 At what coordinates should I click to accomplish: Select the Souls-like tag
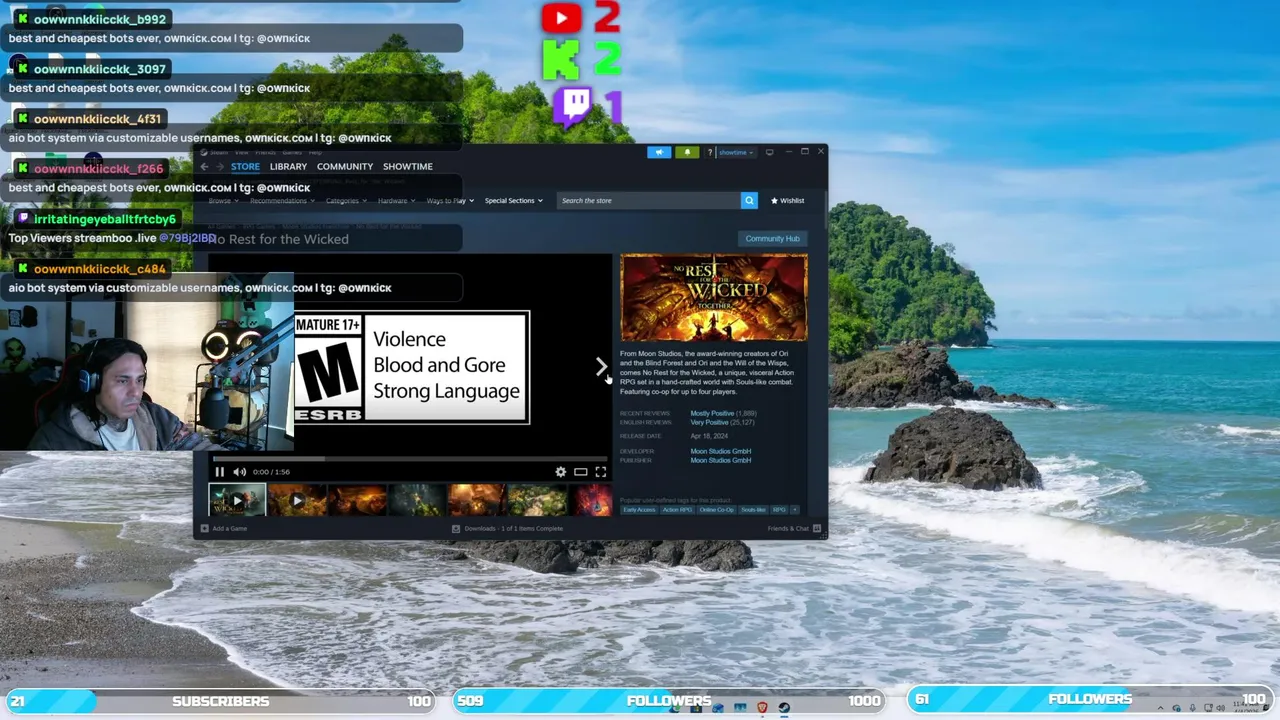pos(753,510)
